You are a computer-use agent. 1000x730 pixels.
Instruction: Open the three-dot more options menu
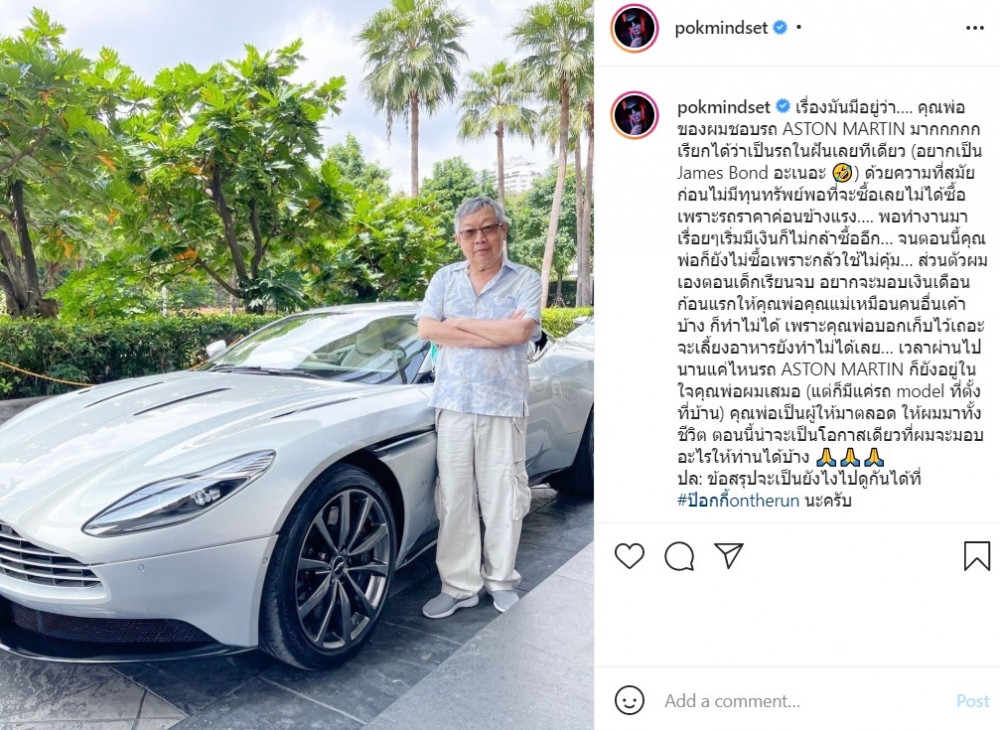(x=974, y=28)
